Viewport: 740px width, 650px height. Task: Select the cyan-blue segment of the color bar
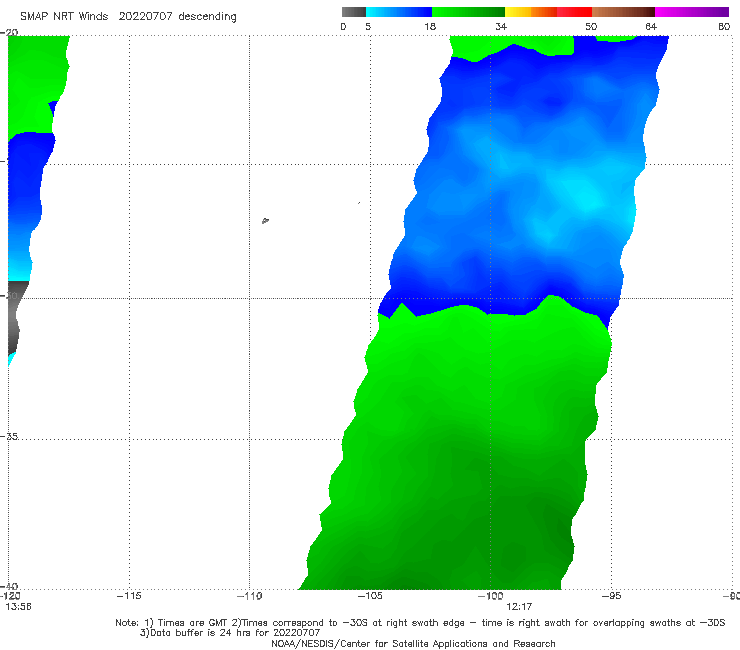point(399,12)
